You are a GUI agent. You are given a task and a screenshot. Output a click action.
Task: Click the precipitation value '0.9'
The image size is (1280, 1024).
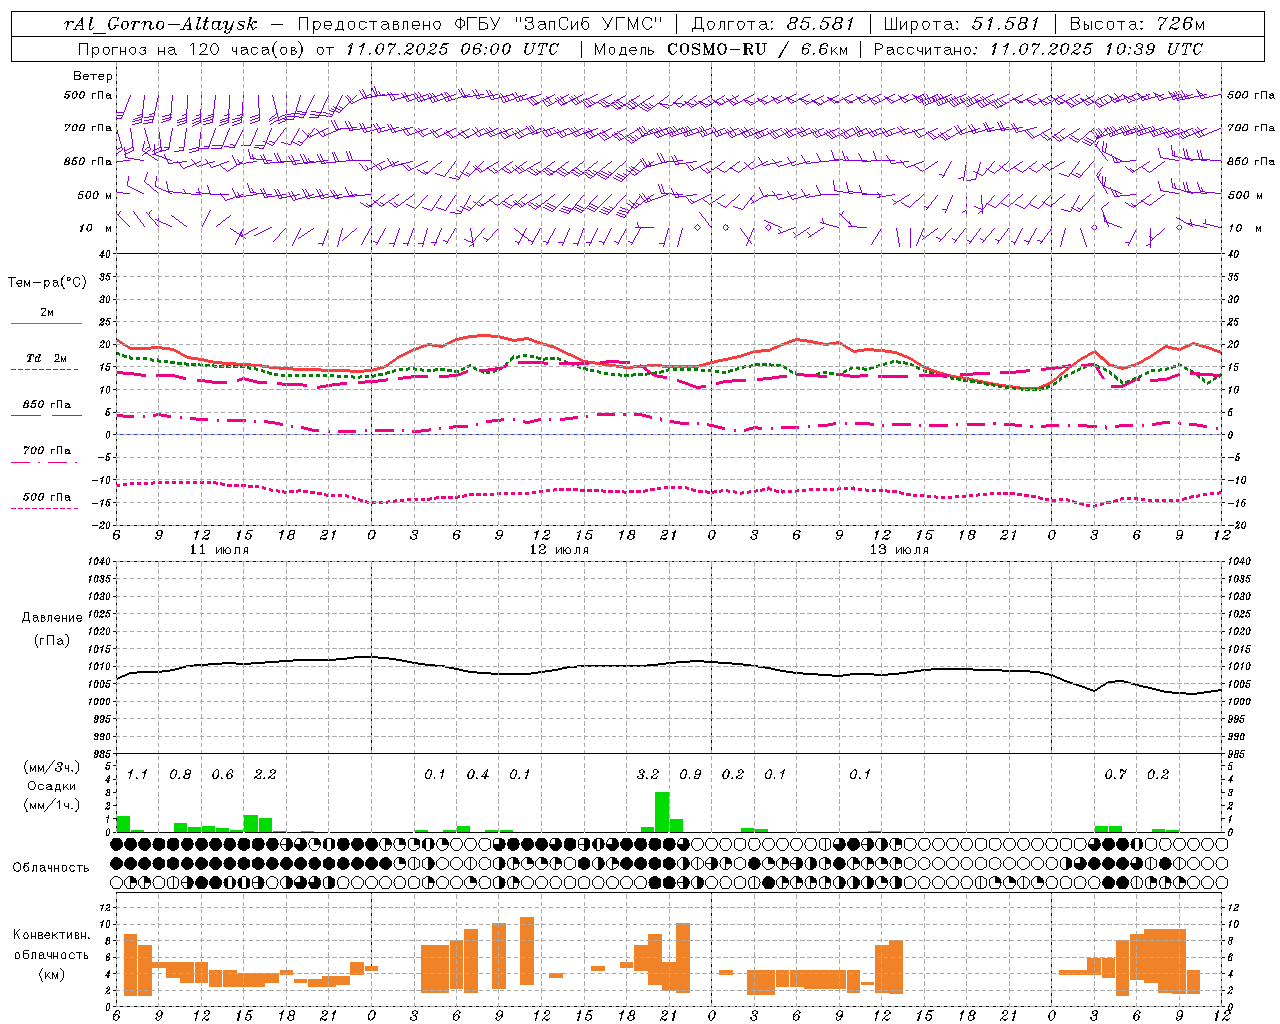690,775
